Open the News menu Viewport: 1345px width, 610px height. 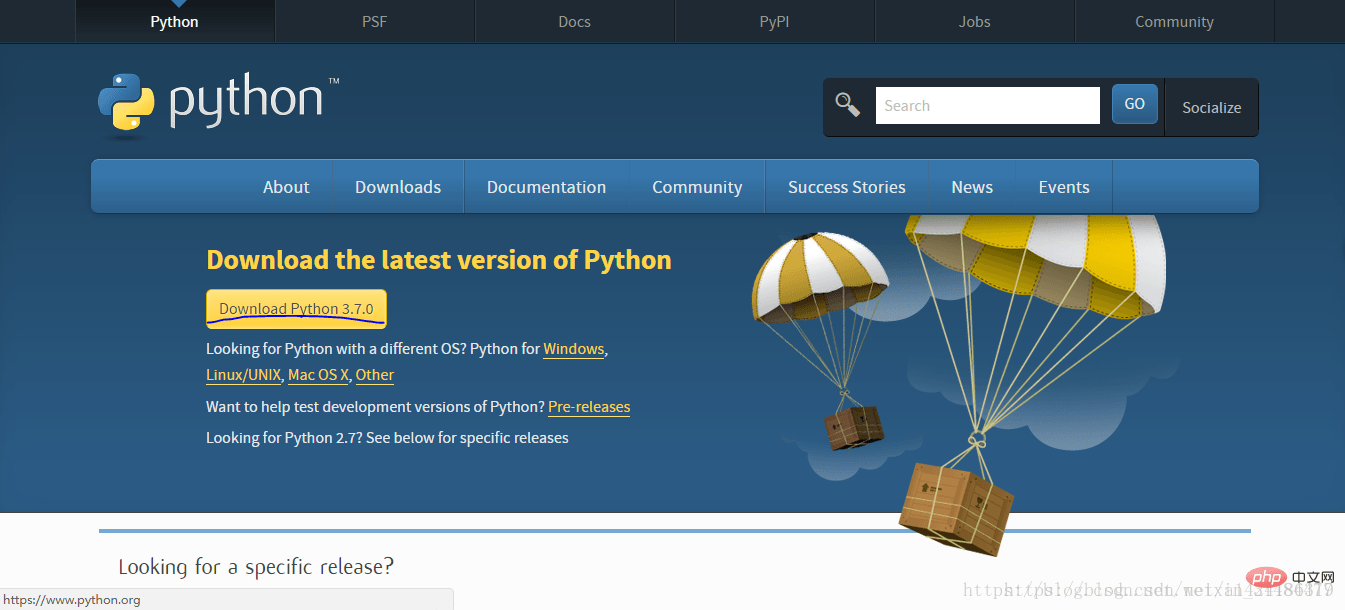click(x=972, y=187)
